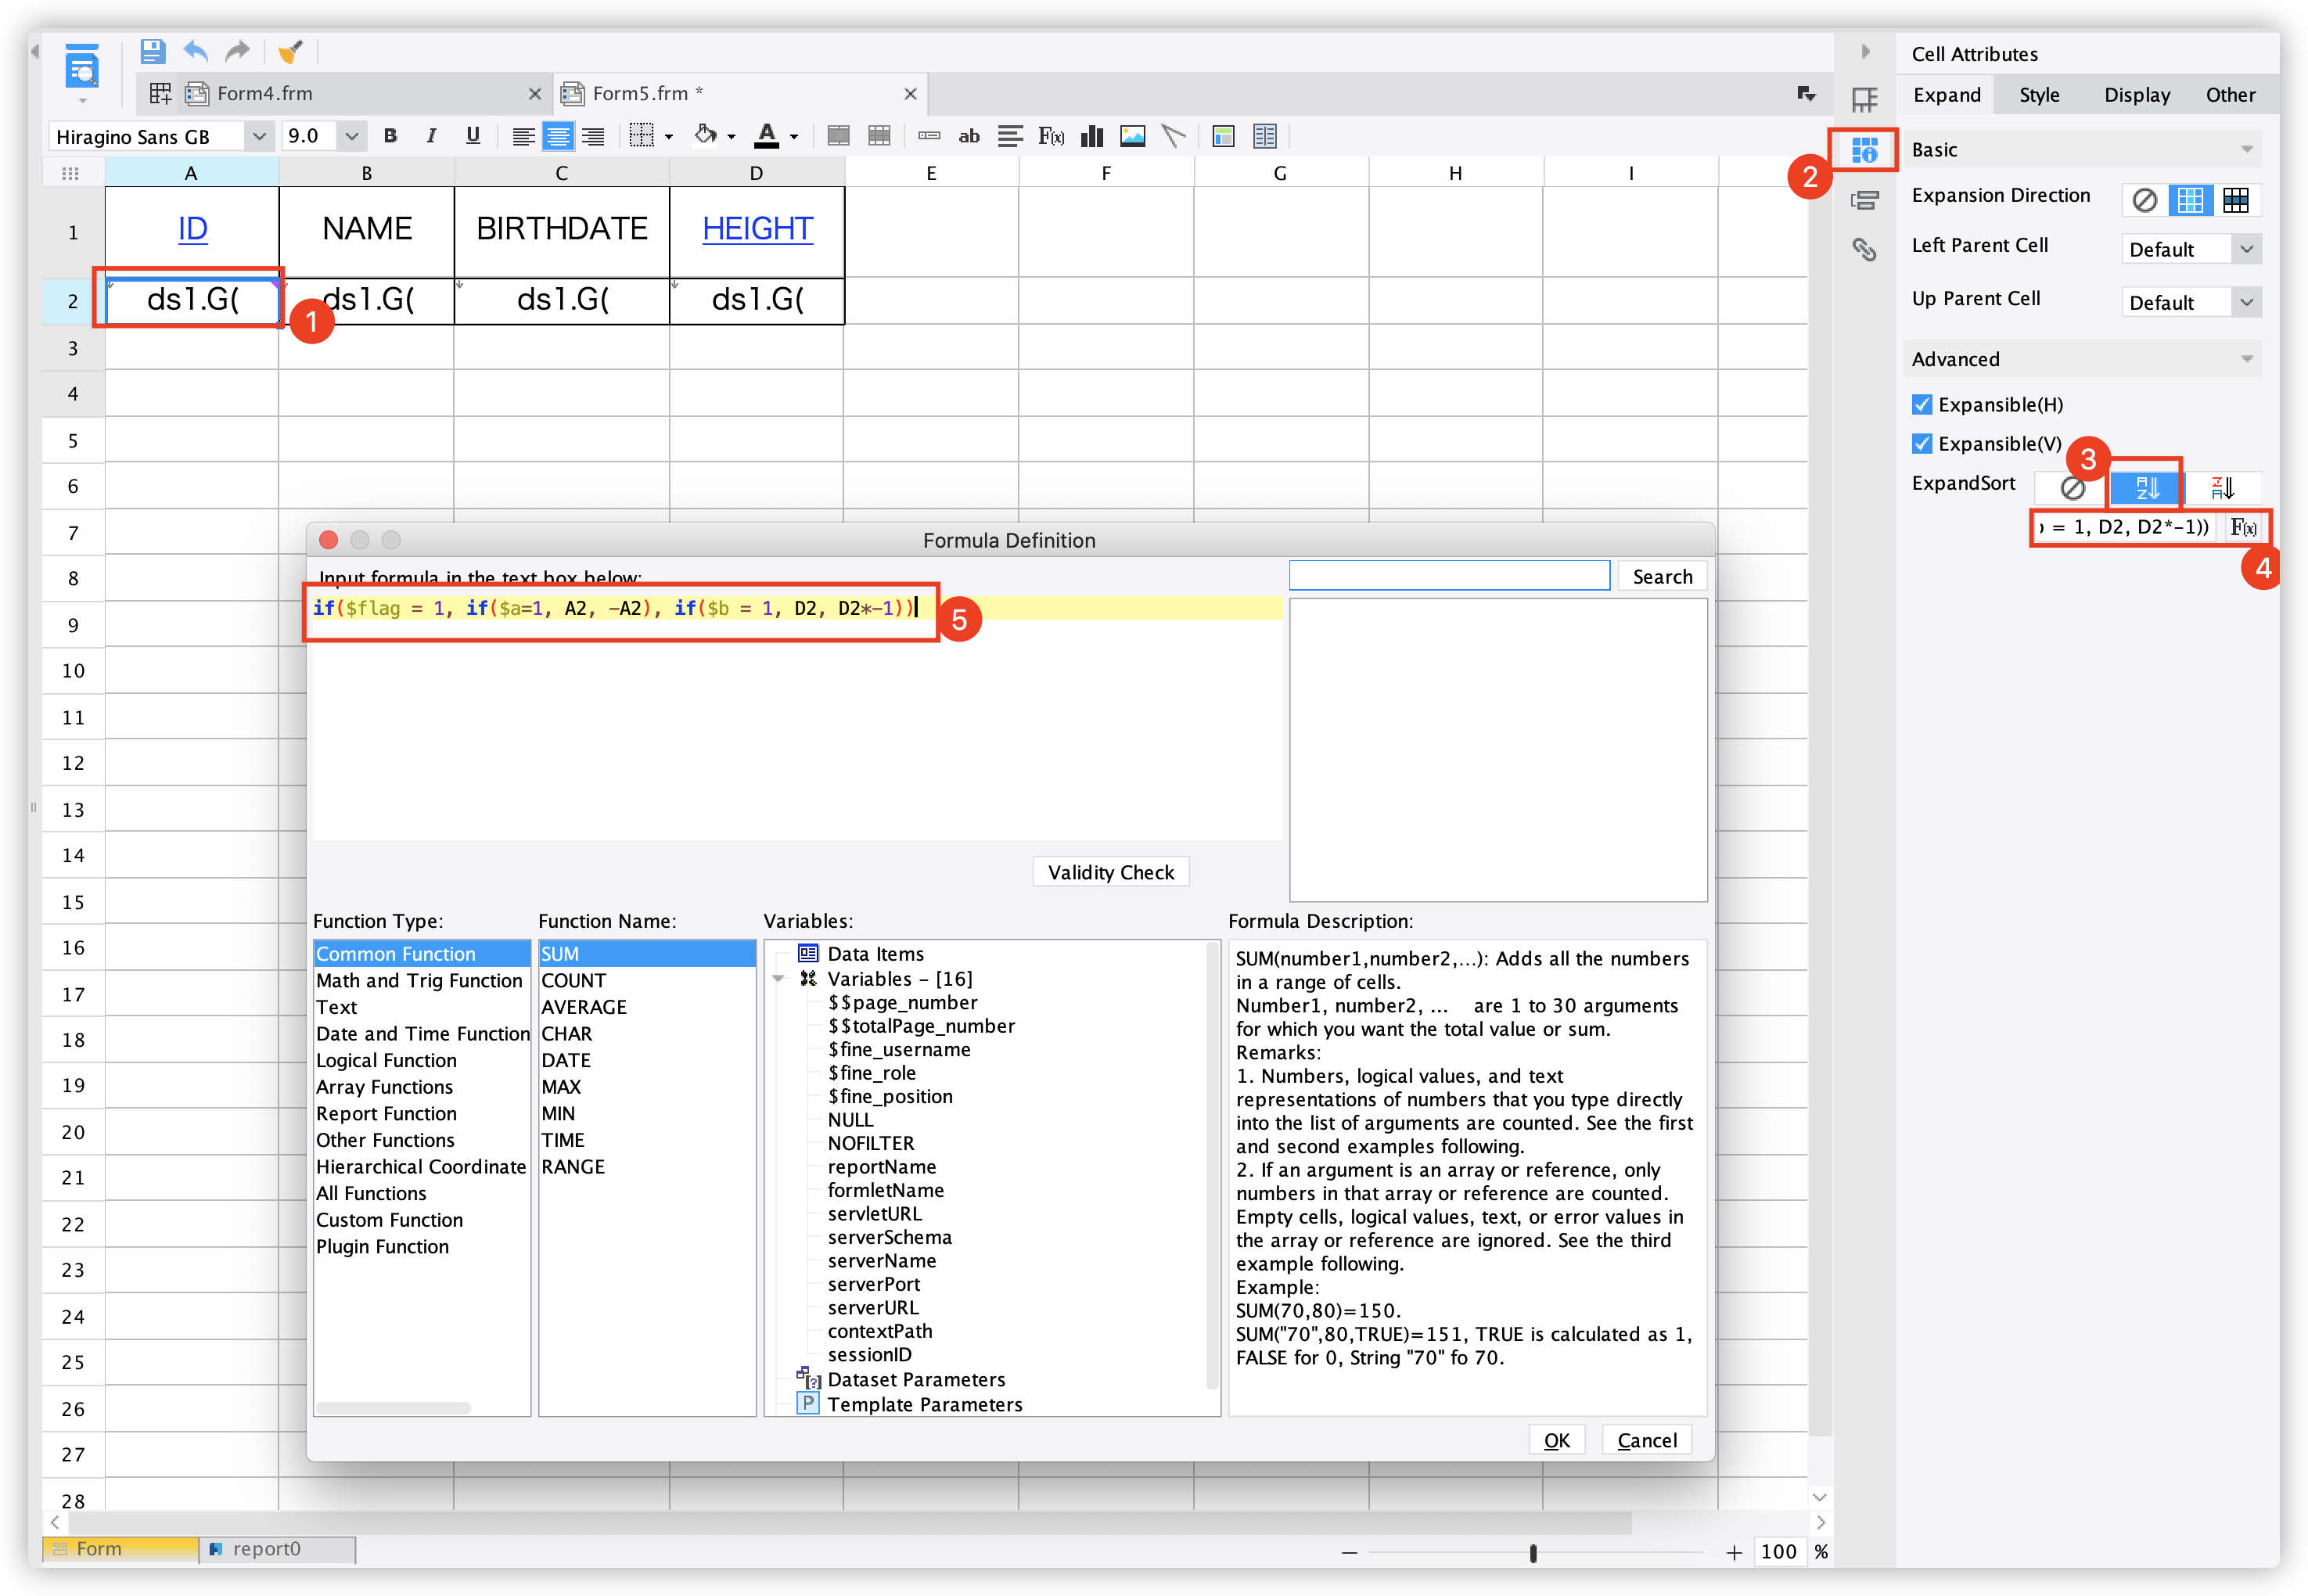Uncheck the Expansible(V) checkbox

click(x=1921, y=443)
